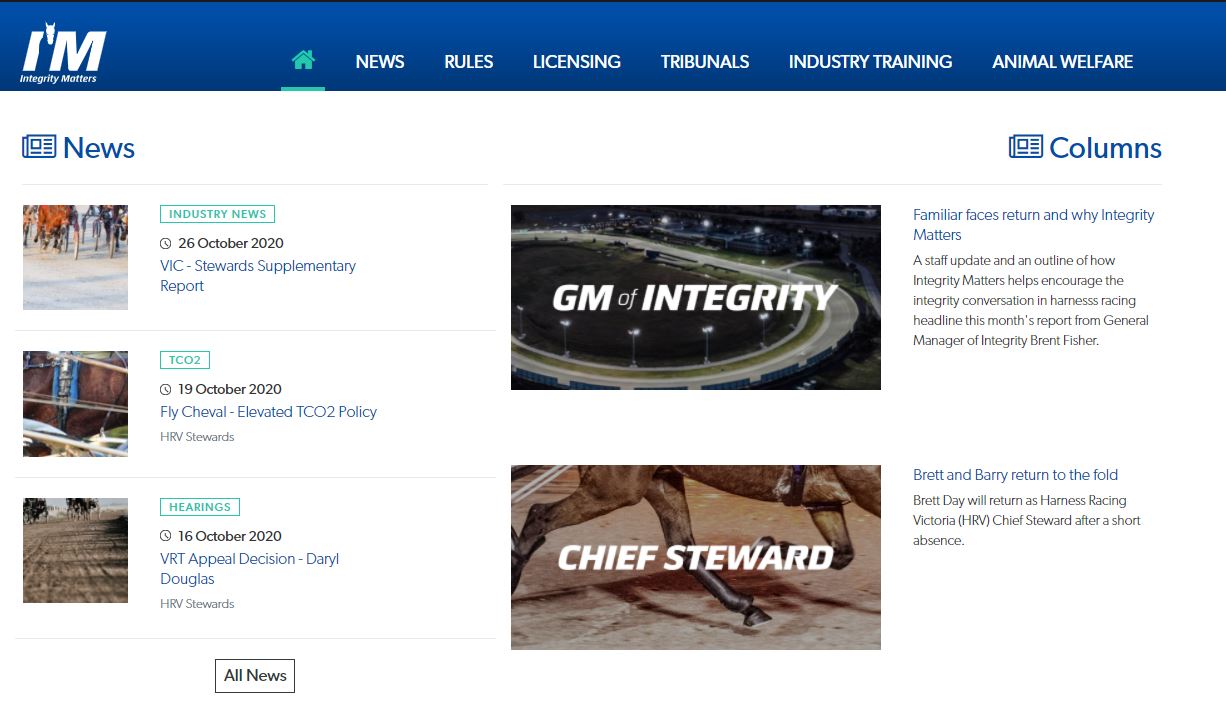Viewport: 1226px width, 719px height.
Task: Click the horse thumbnail for Fly Cheval article
Action: [x=75, y=404]
